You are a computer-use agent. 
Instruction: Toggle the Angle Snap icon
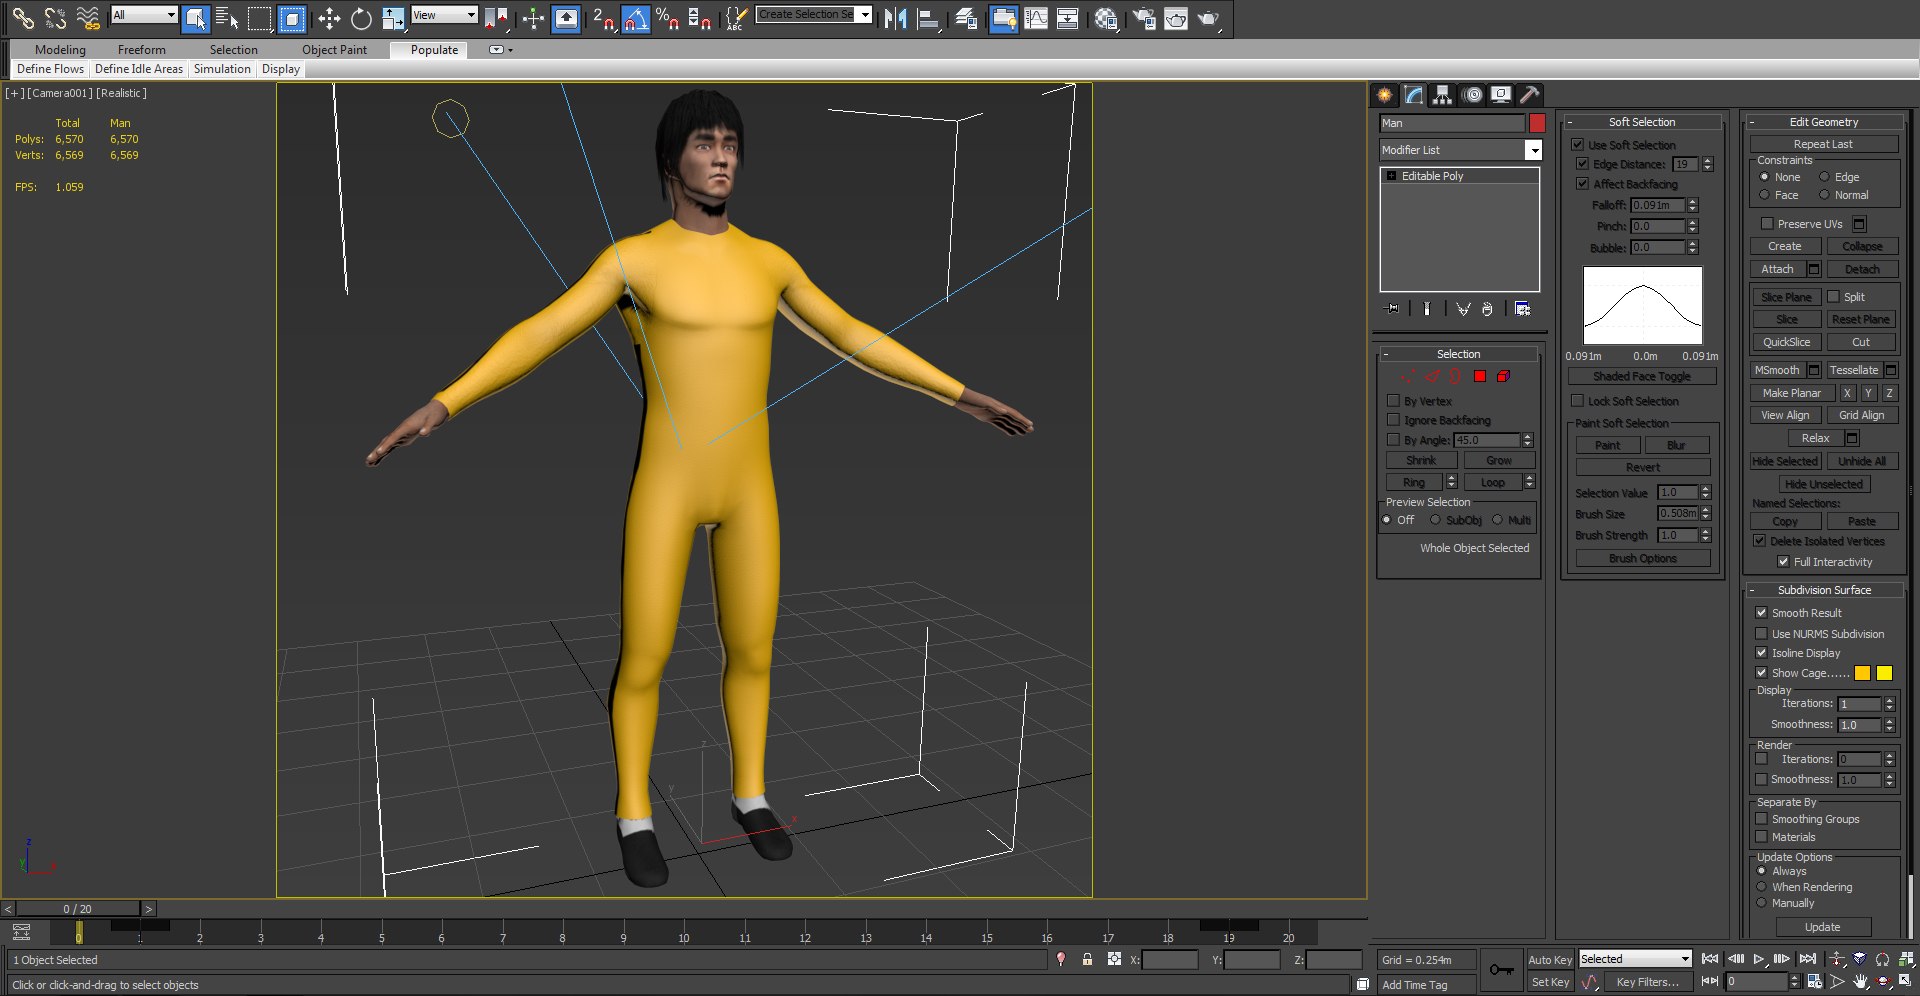(635, 18)
